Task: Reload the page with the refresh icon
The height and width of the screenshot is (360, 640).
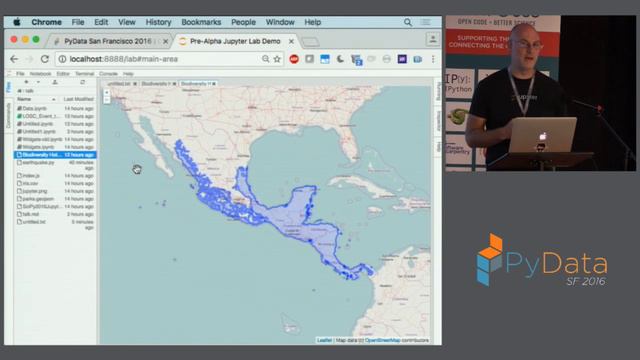Action: click(45, 59)
